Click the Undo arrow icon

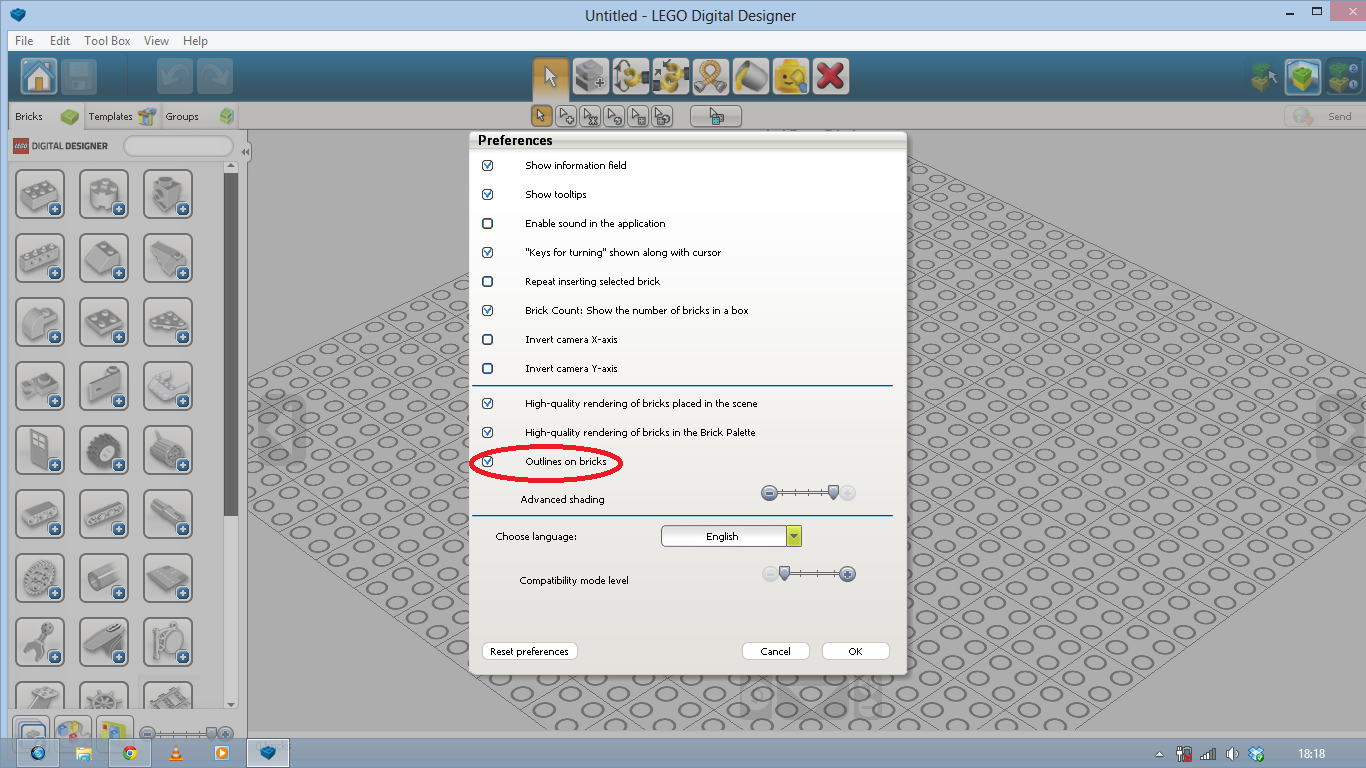pyautogui.click(x=175, y=76)
